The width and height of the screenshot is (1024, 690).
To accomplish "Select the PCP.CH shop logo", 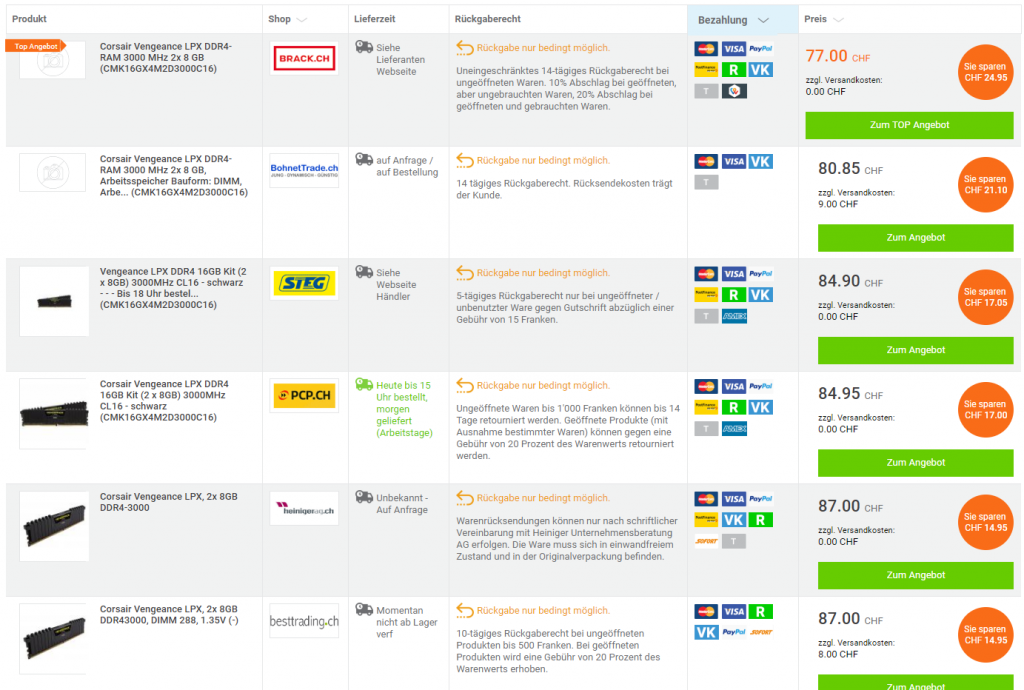I will [304, 396].
